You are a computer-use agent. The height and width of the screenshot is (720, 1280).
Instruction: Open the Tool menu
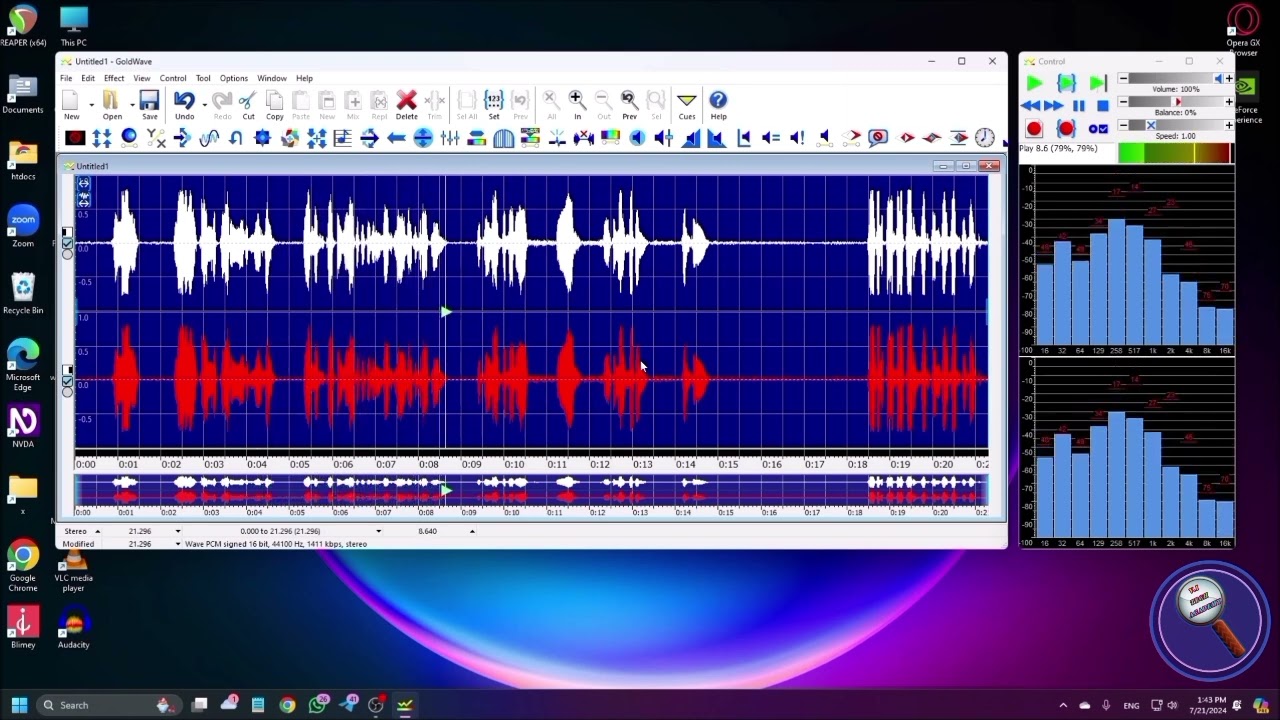[203, 78]
